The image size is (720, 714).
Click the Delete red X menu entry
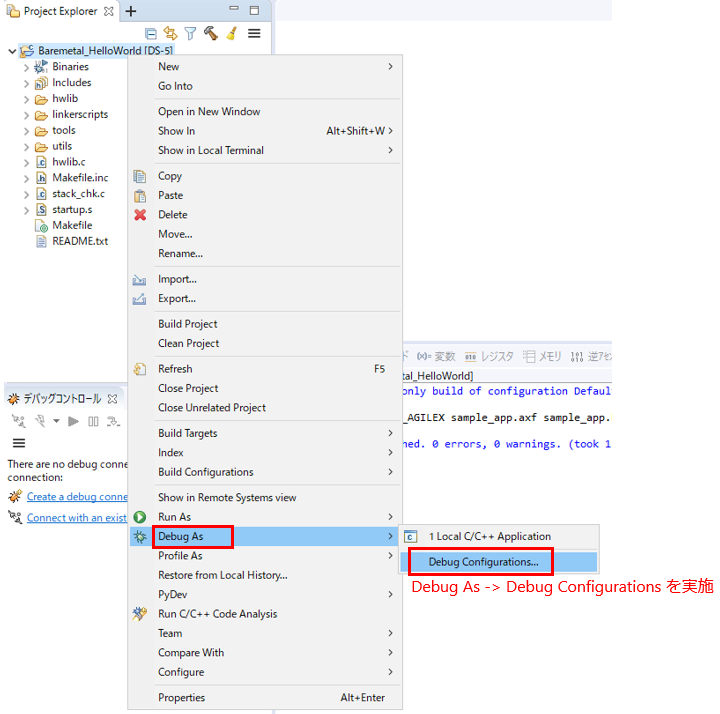[172, 214]
